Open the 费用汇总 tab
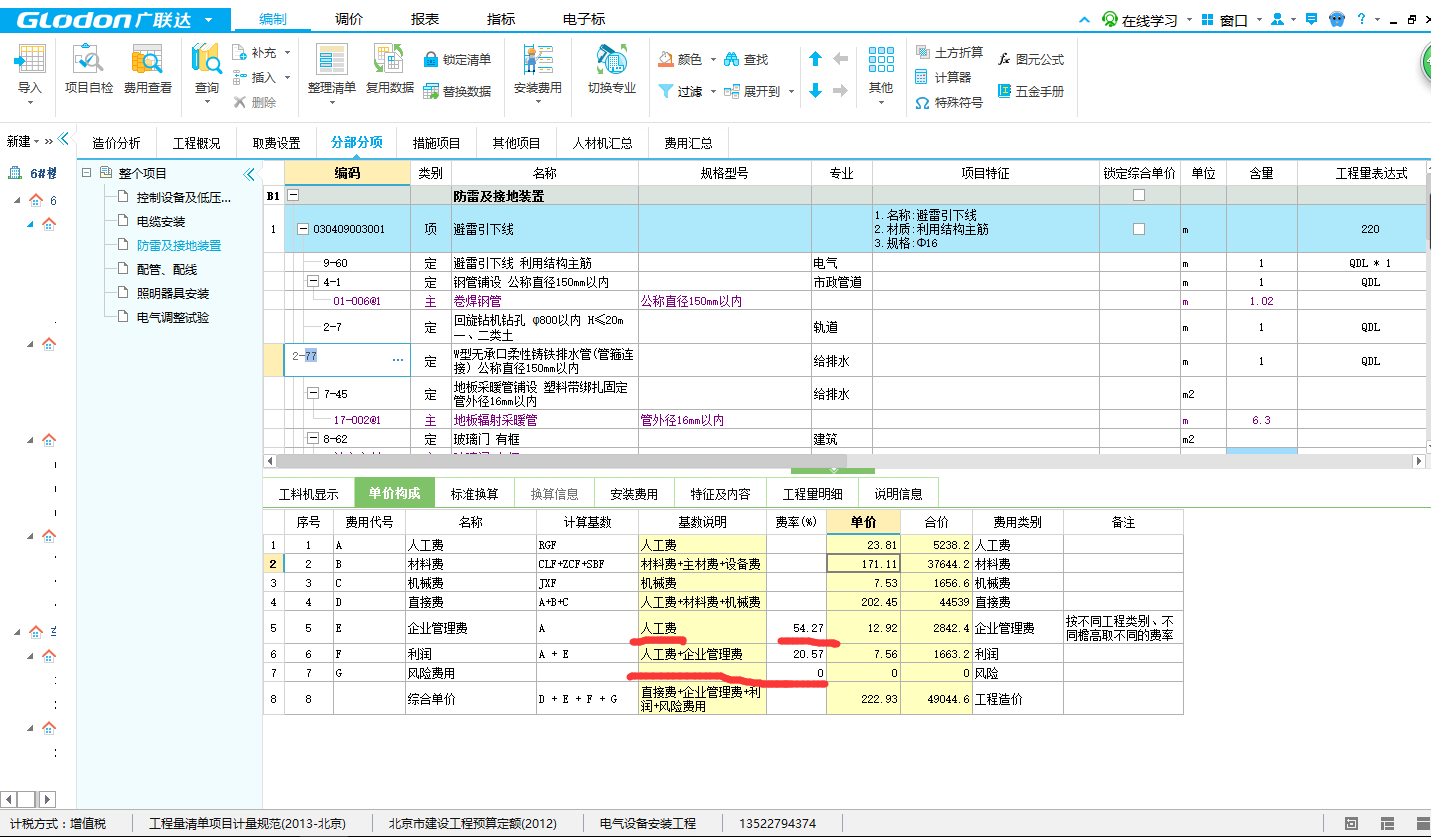The image size is (1431, 837). [x=688, y=143]
